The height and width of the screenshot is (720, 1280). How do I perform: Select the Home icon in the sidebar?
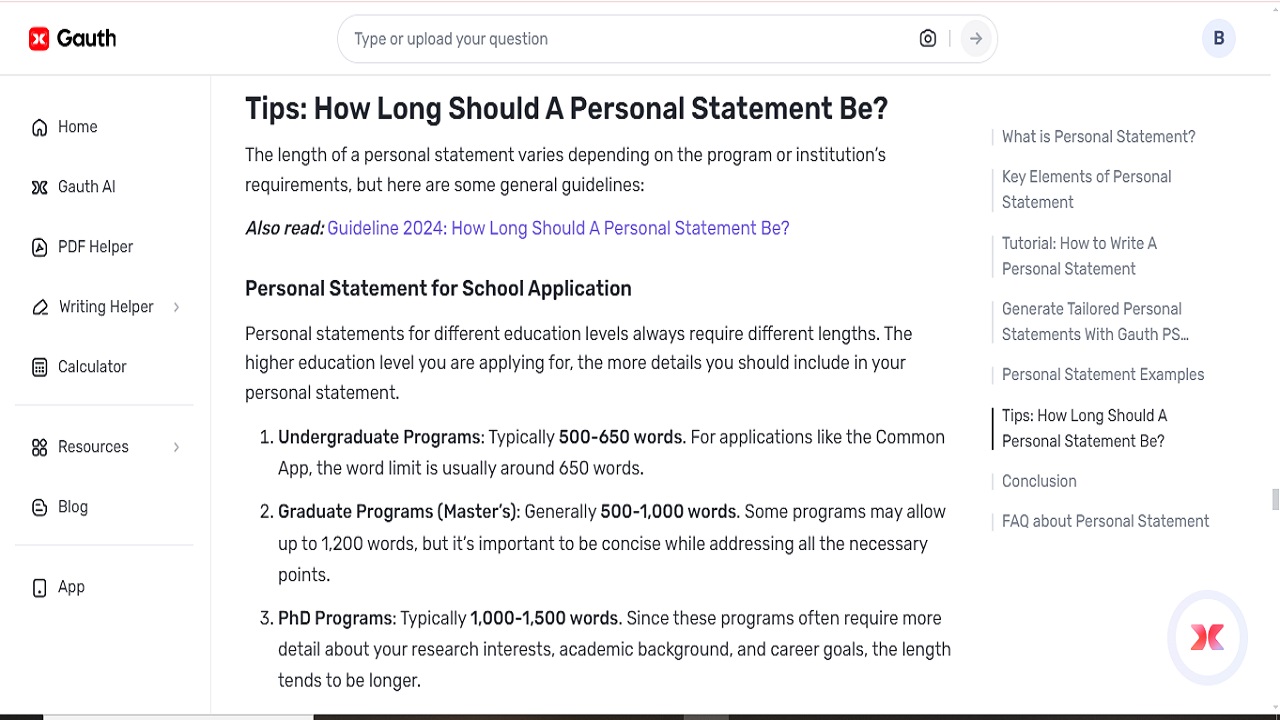click(38, 127)
